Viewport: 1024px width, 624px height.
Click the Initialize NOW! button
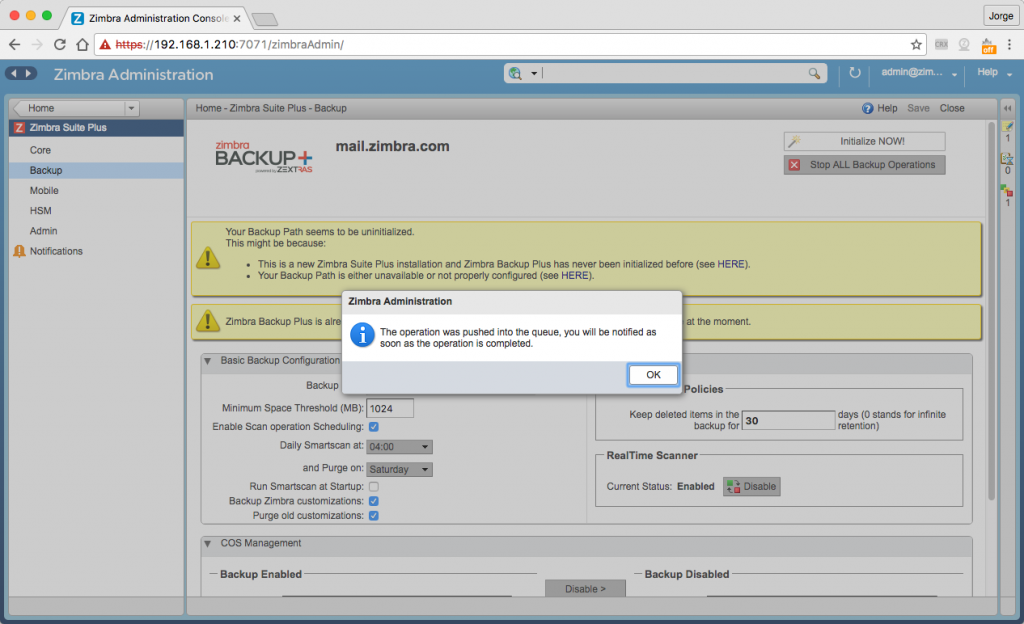point(864,141)
